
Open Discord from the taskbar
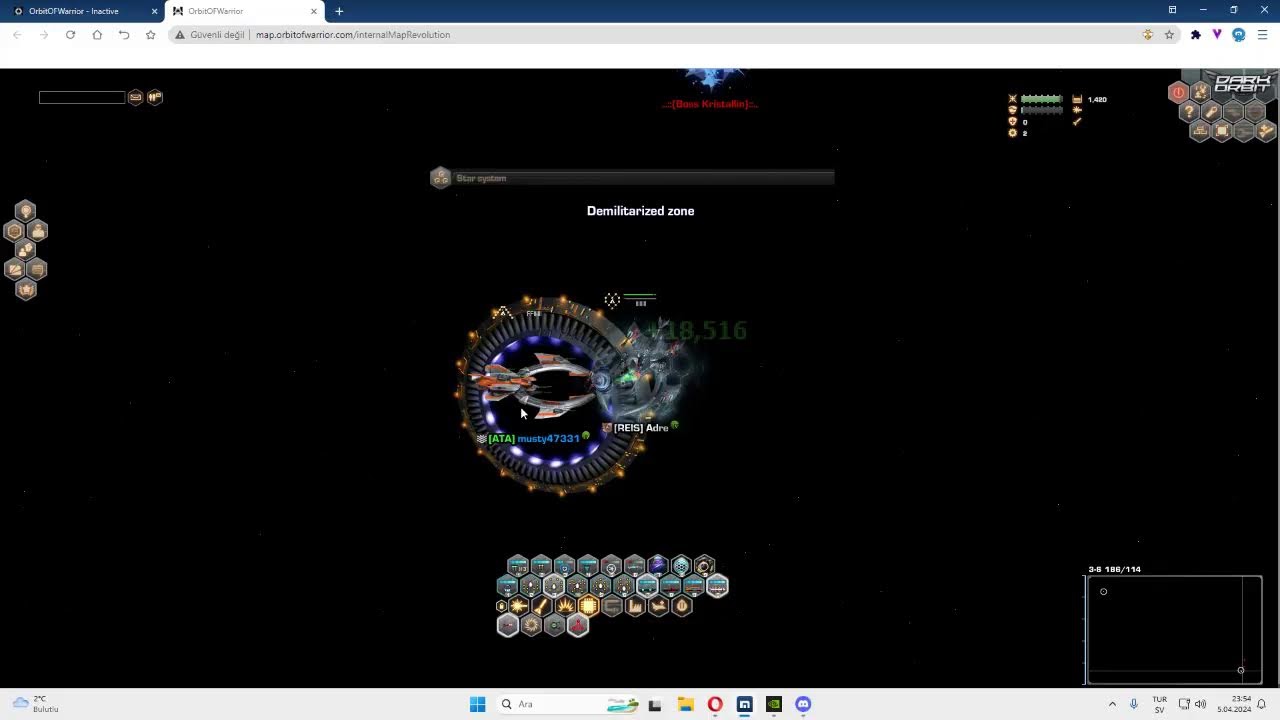pyautogui.click(x=803, y=704)
